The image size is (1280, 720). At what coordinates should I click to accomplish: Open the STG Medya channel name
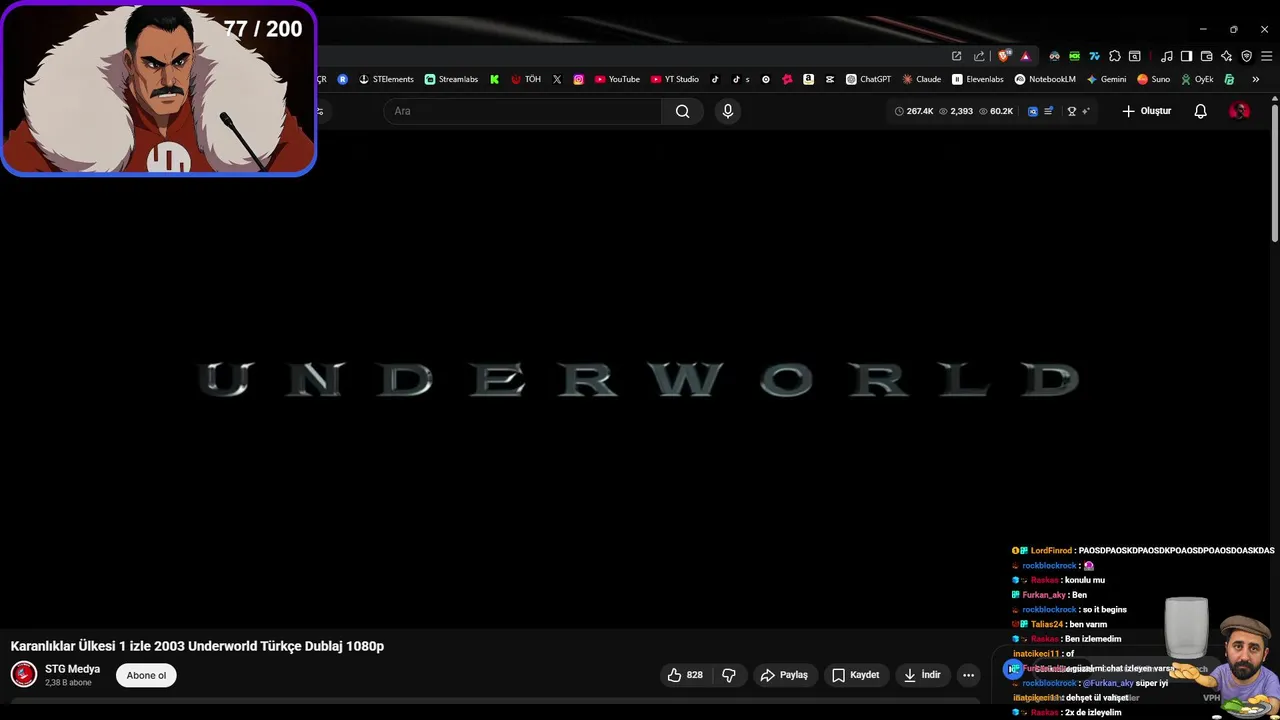[72, 669]
